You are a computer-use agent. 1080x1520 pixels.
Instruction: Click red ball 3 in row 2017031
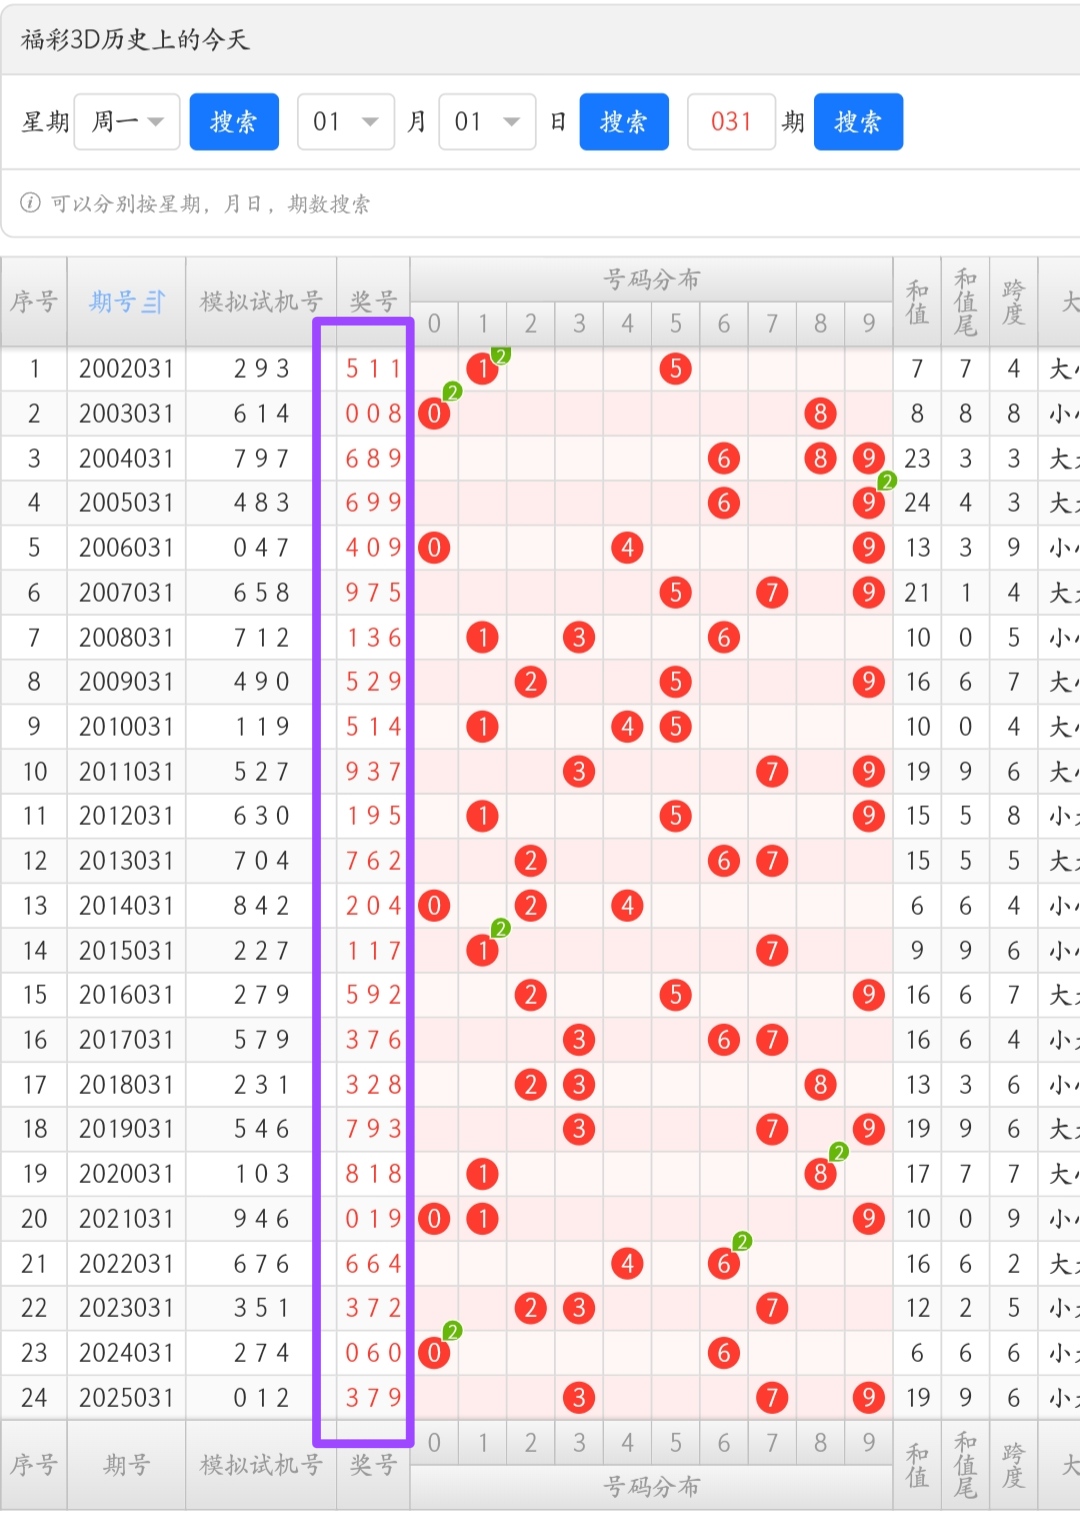[x=579, y=1040]
